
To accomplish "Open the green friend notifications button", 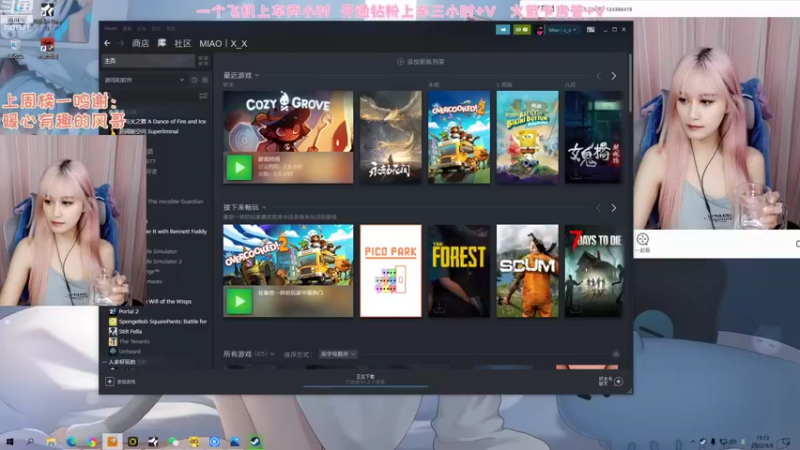I will pyautogui.click(x=522, y=30).
